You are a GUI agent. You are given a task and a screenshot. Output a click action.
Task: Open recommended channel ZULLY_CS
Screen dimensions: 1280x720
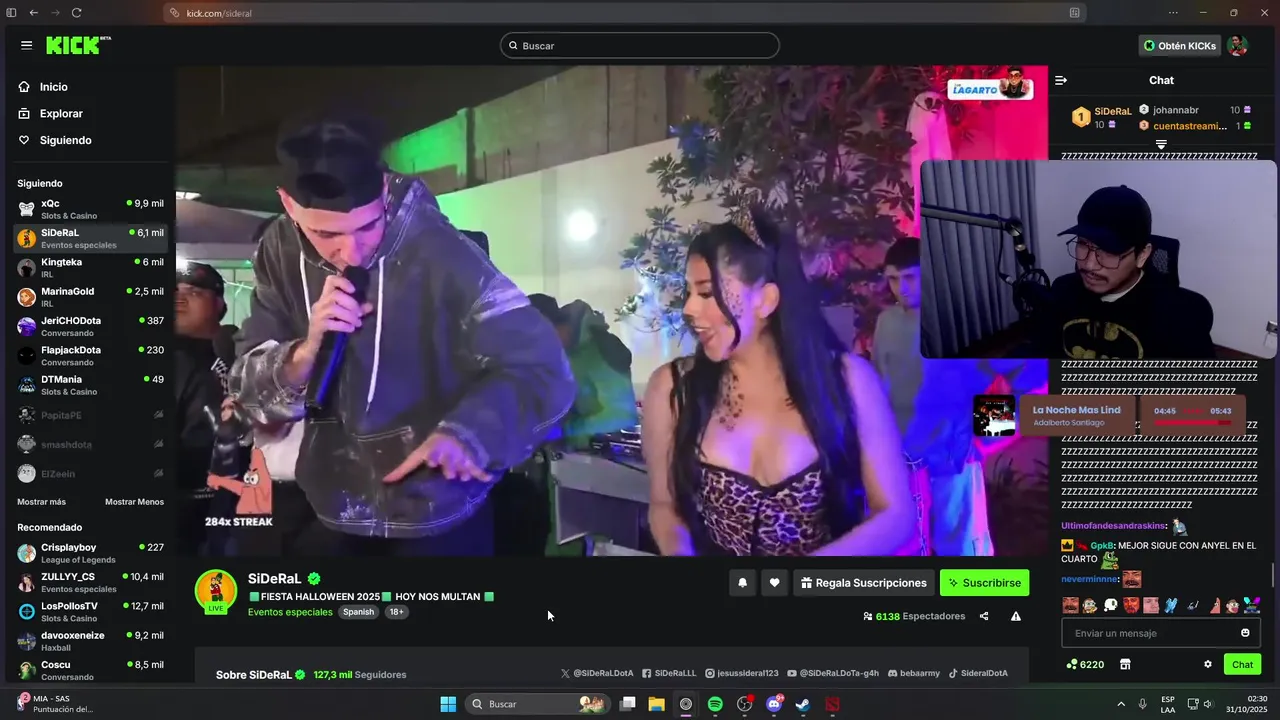(90, 582)
